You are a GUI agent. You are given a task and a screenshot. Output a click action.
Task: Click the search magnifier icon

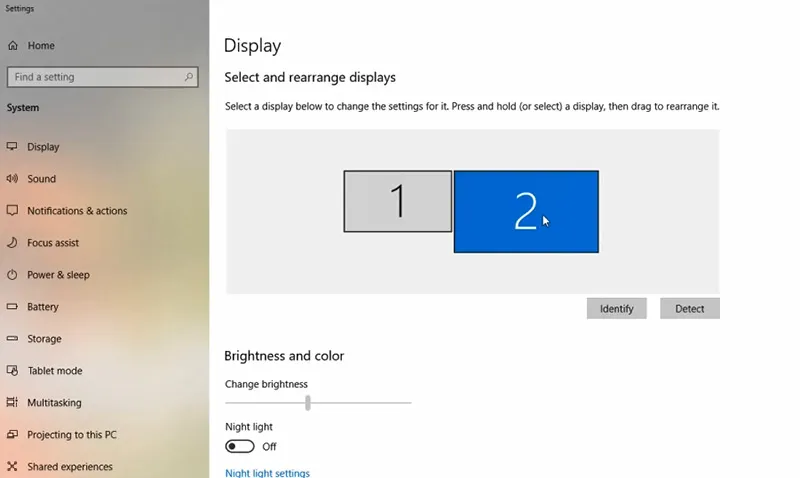coord(188,77)
